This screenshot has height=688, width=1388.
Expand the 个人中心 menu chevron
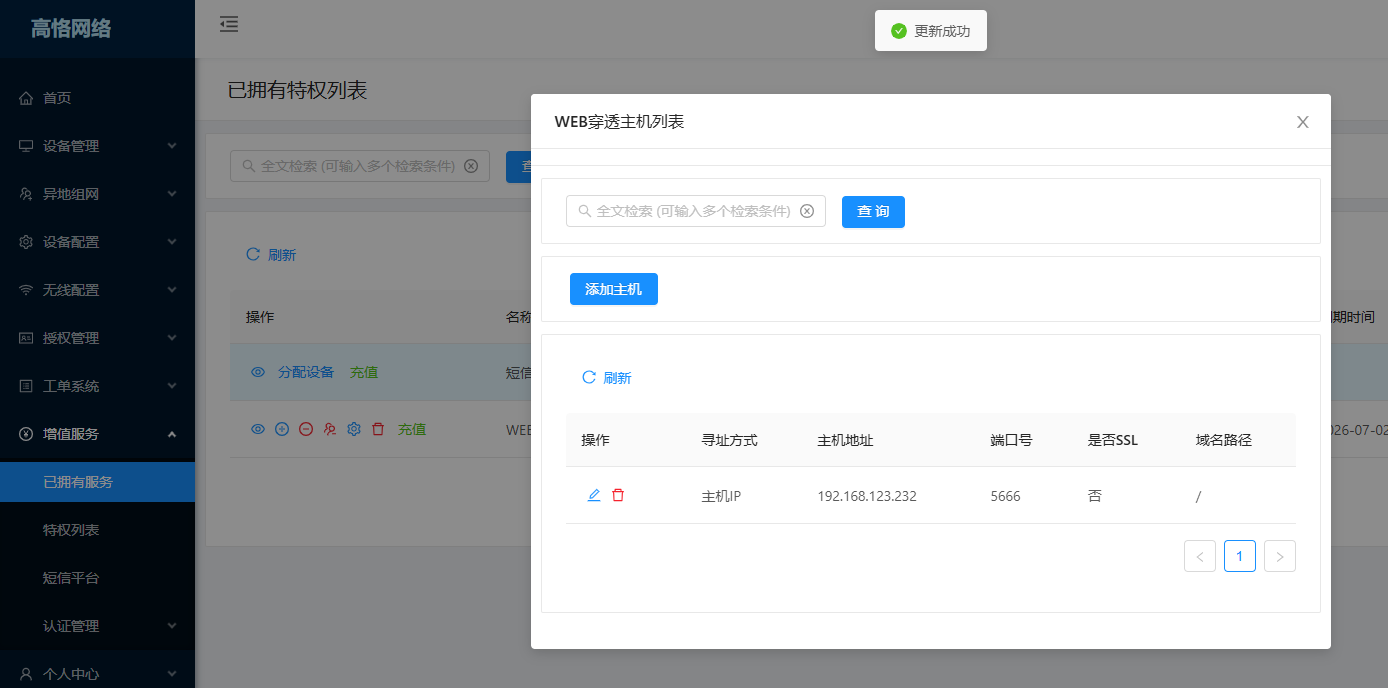(172, 674)
